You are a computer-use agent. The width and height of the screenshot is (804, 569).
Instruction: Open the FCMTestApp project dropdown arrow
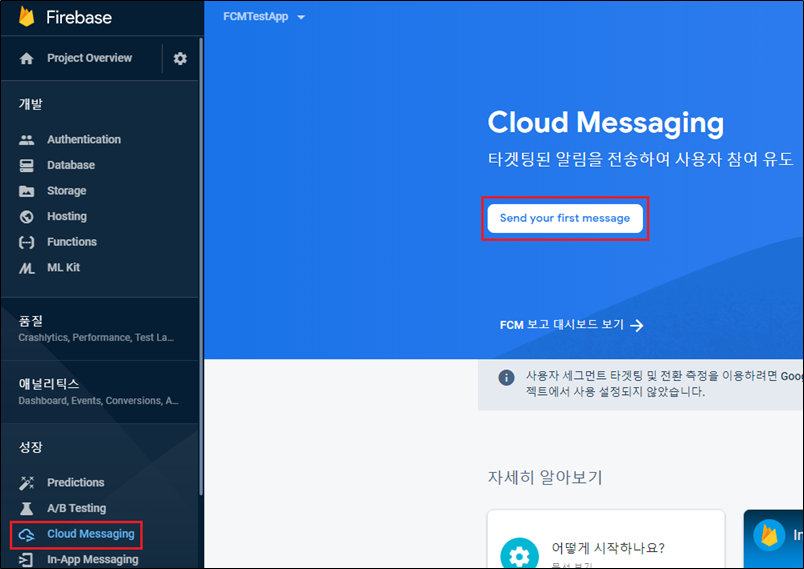tap(301, 17)
